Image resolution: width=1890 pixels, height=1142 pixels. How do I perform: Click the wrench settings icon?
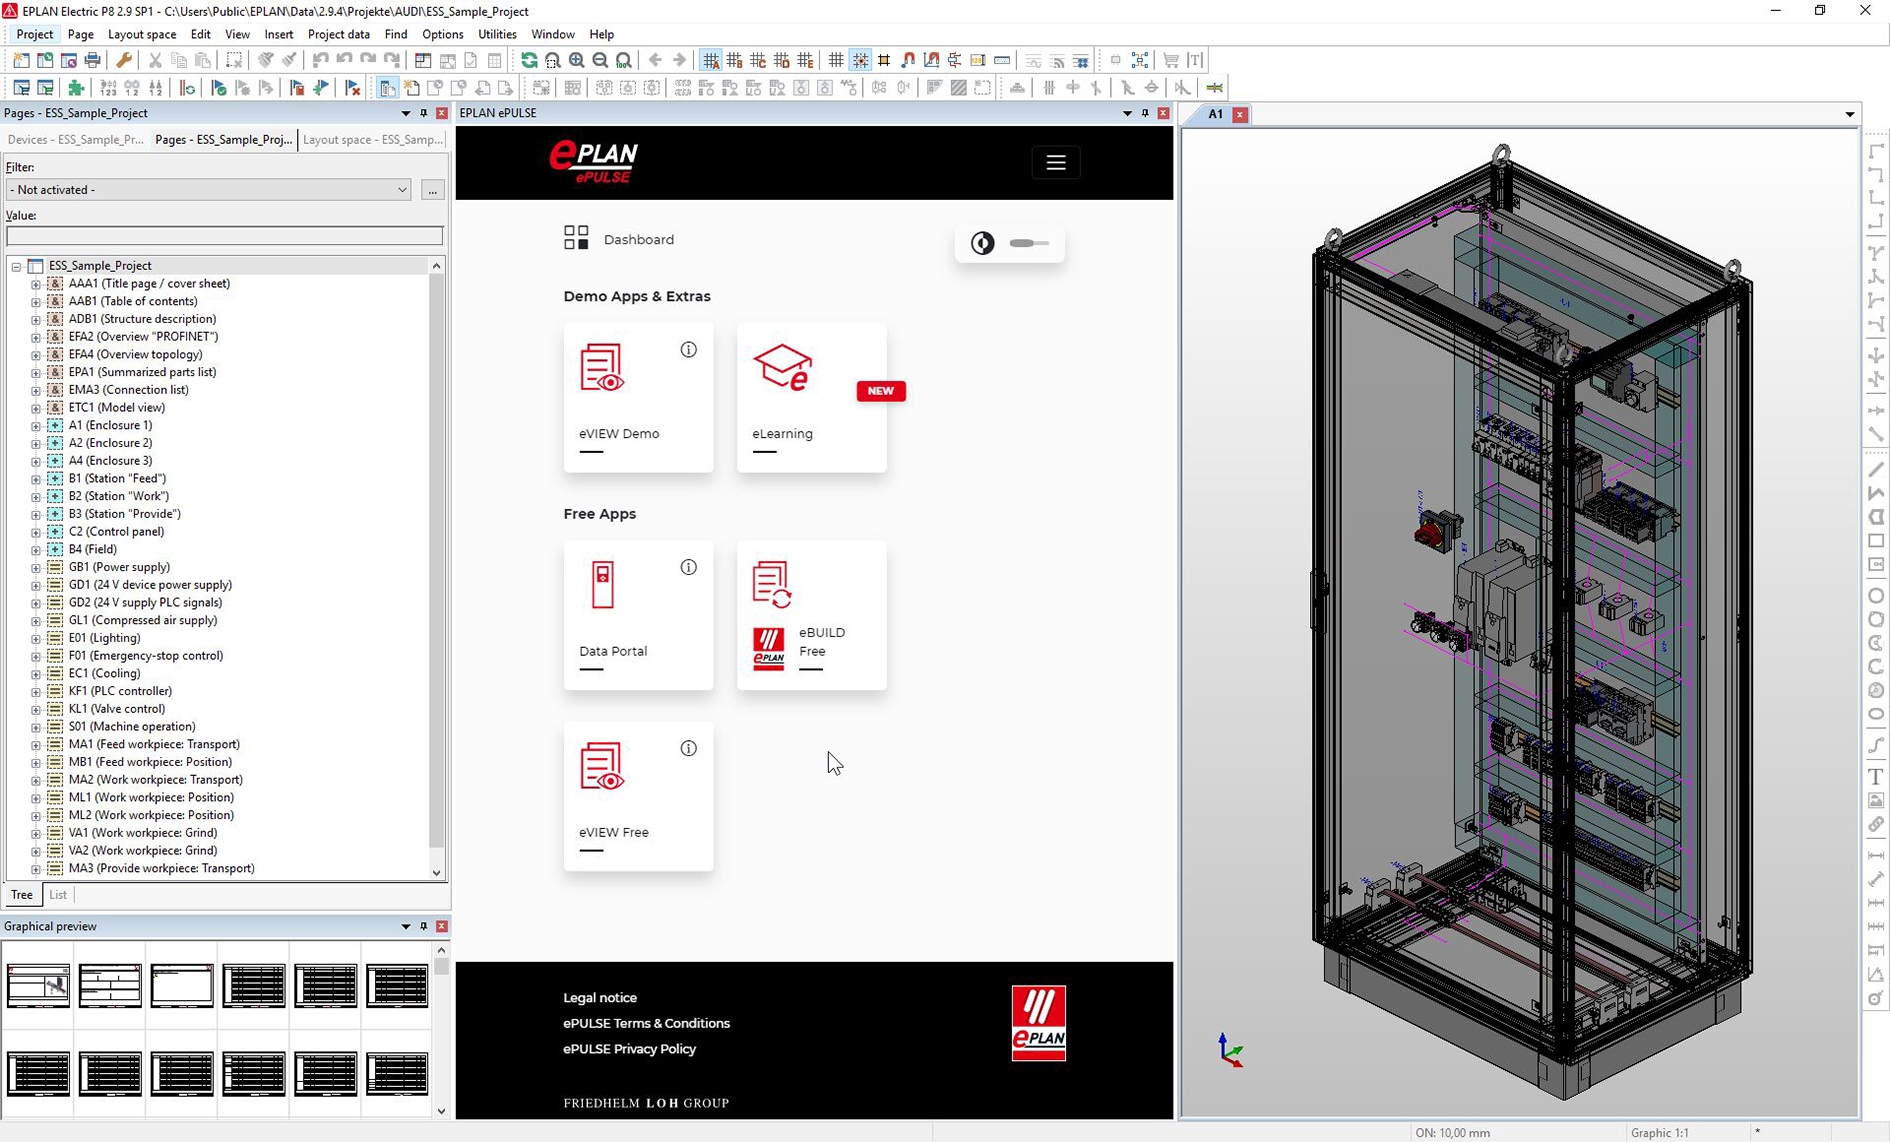[124, 61]
